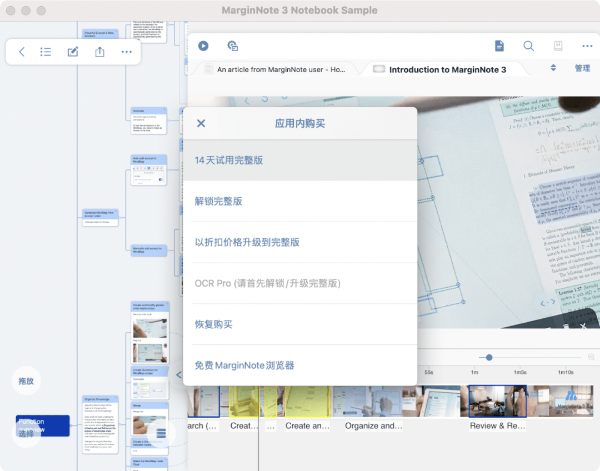Select the Create an... yellow video clip
Screen dimensions: 600x471
click(307, 401)
